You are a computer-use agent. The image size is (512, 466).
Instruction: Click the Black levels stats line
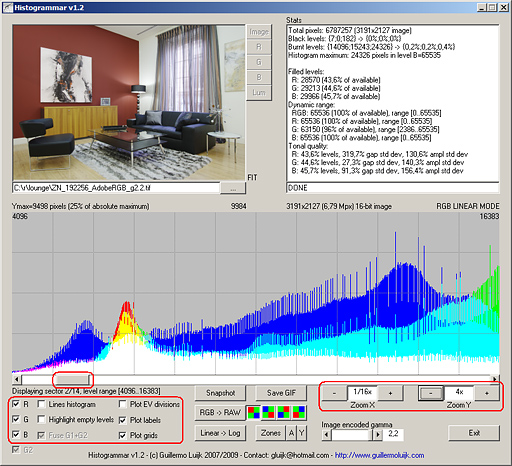pyautogui.click(x=345, y=39)
